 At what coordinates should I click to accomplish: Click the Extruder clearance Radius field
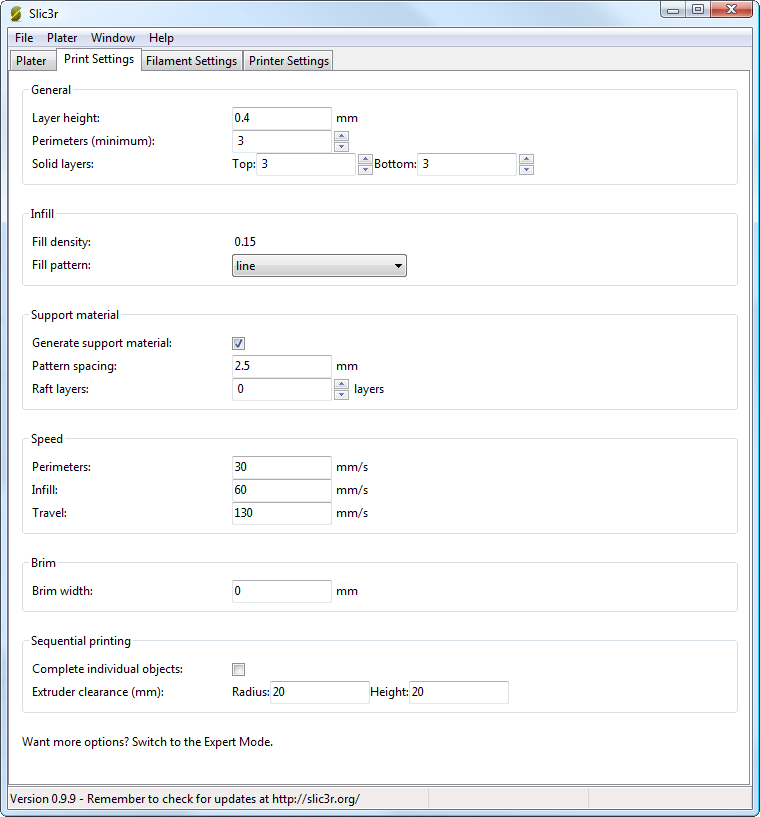click(x=320, y=692)
